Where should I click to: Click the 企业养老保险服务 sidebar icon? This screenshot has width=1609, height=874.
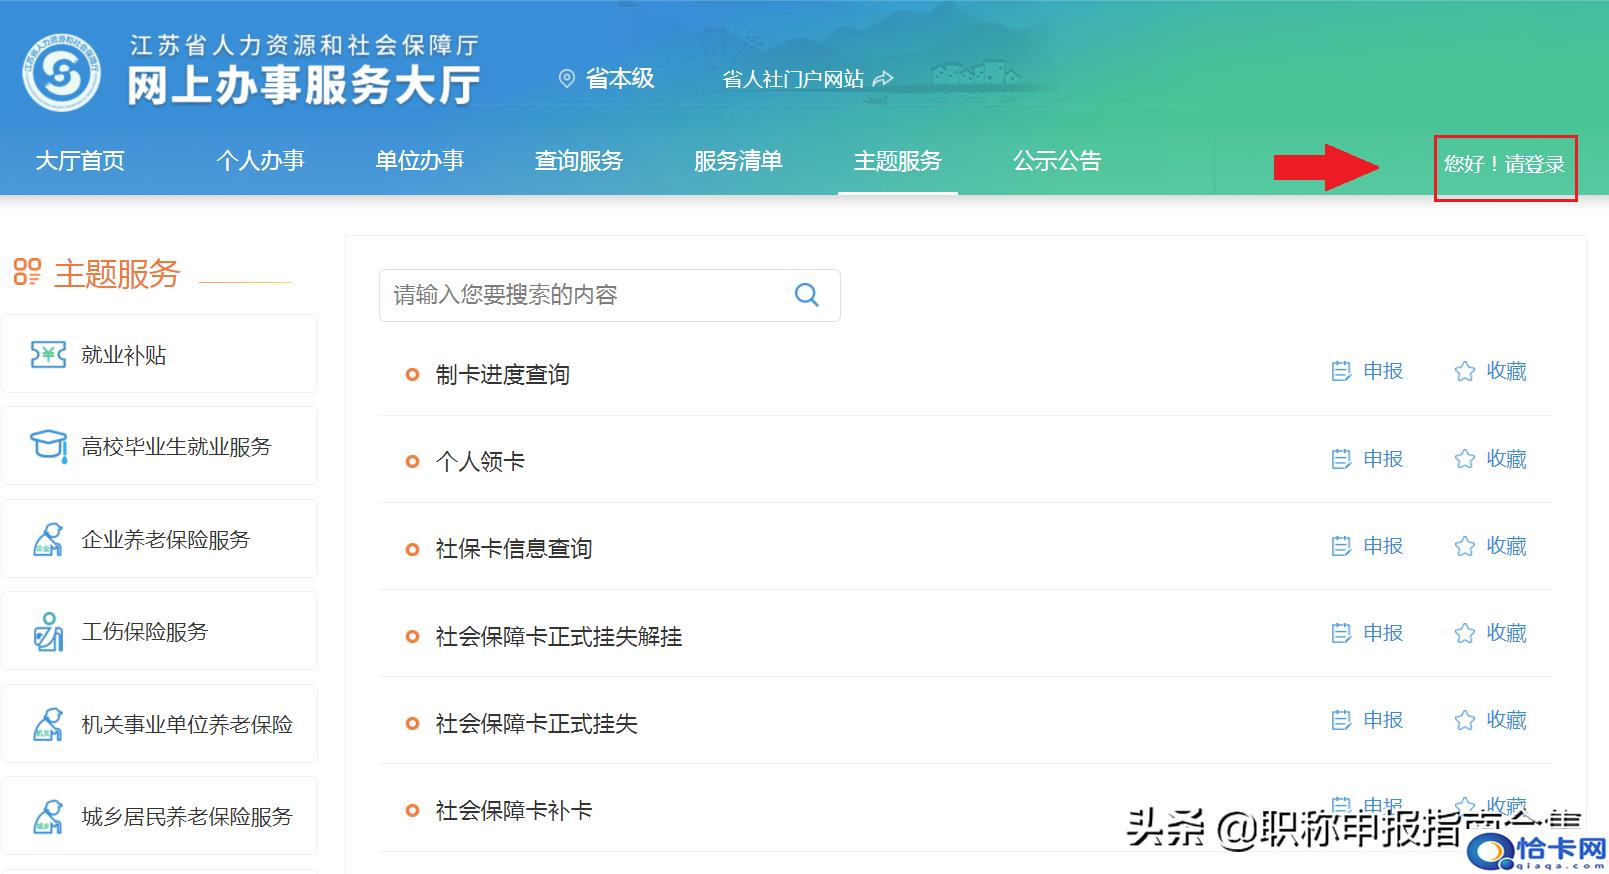click(x=48, y=540)
